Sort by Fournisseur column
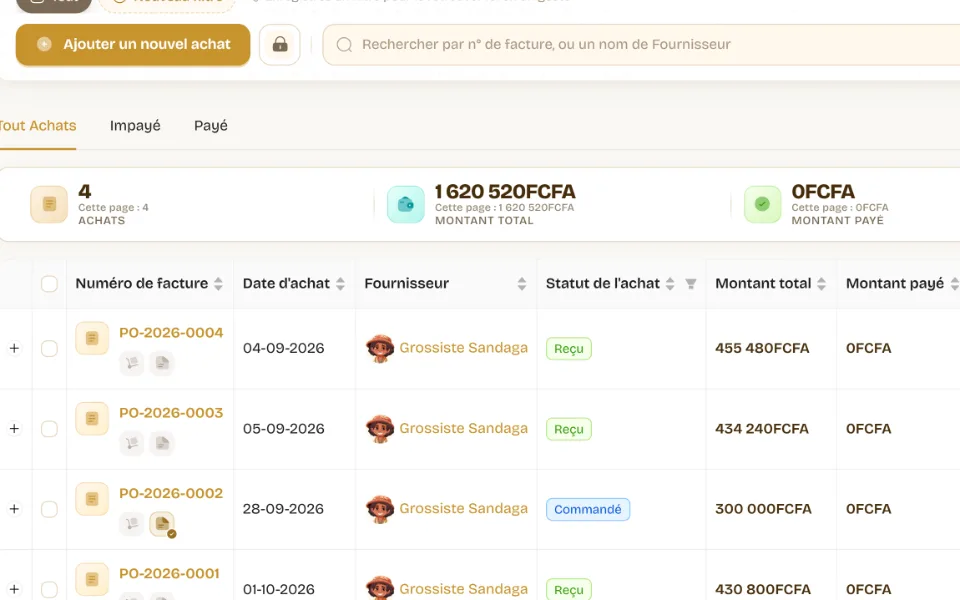The width and height of the screenshot is (960, 600). click(x=522, y=284)
